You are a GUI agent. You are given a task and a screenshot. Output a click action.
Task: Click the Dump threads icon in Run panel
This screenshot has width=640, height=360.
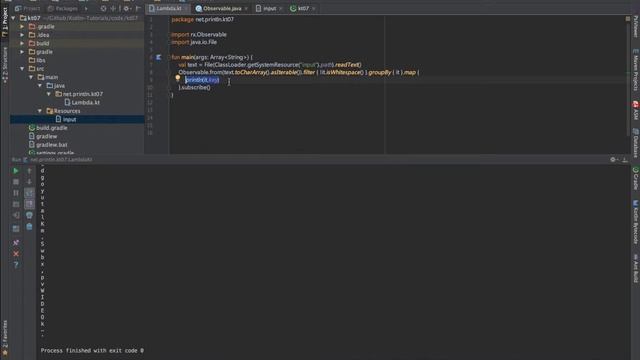tap(16, 204)
